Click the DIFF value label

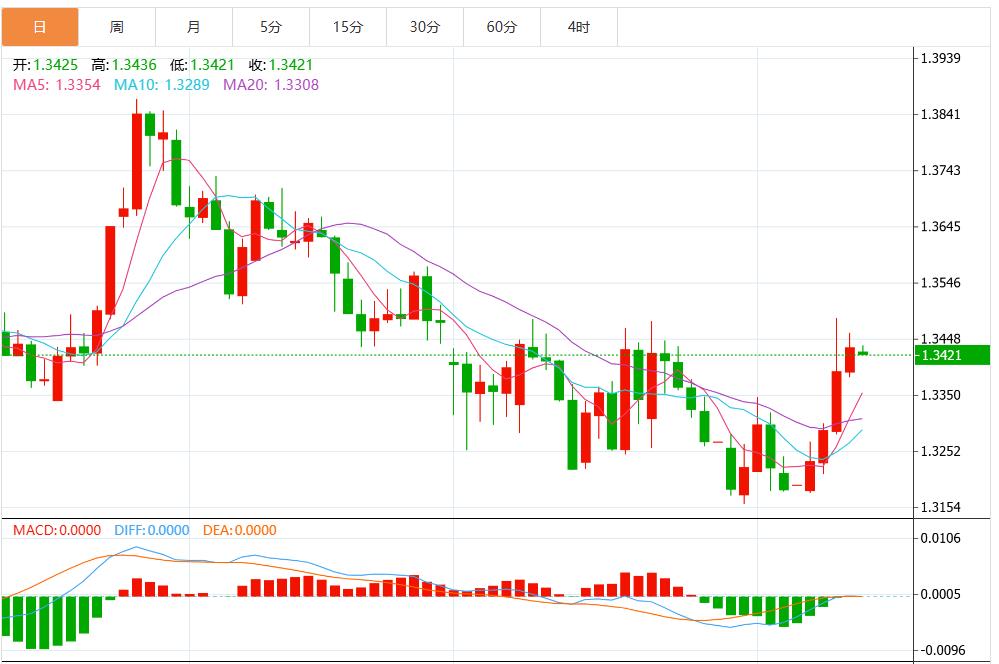150,530
